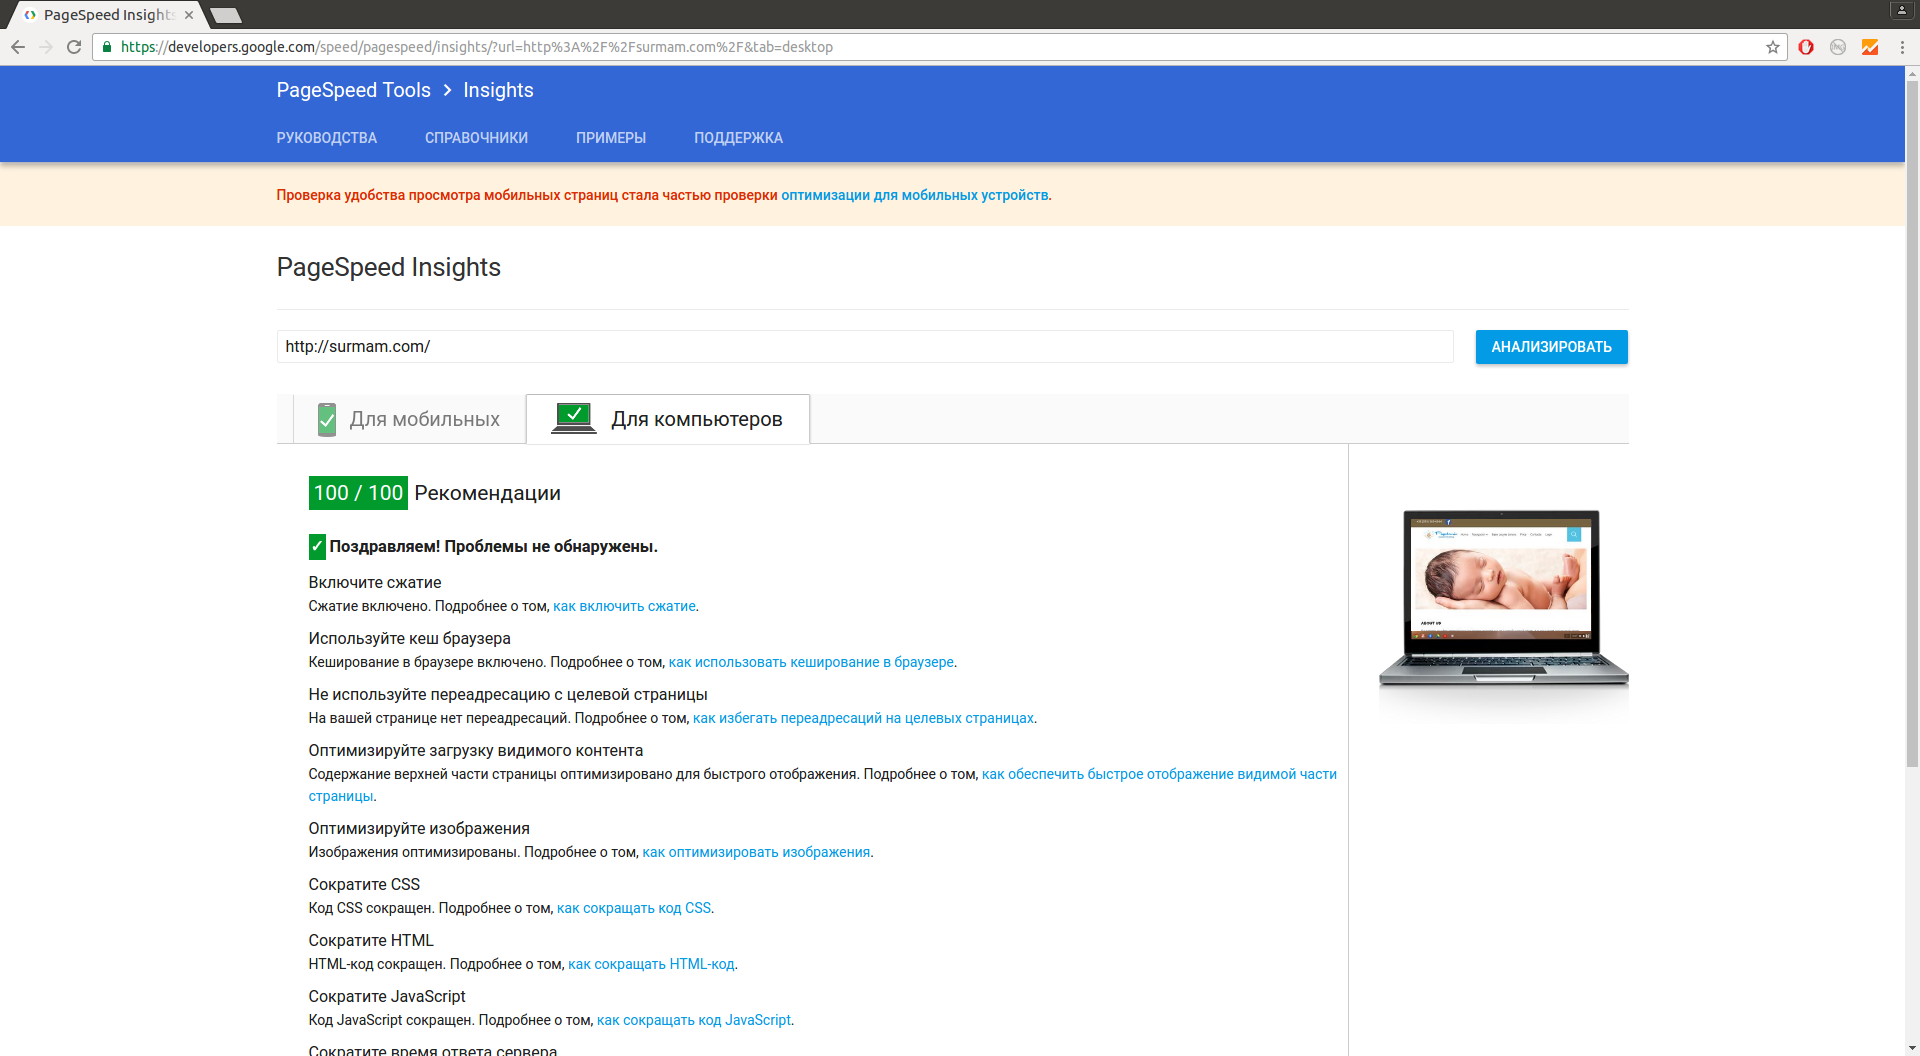Open link как сокращать код CSS

point(634,908)
